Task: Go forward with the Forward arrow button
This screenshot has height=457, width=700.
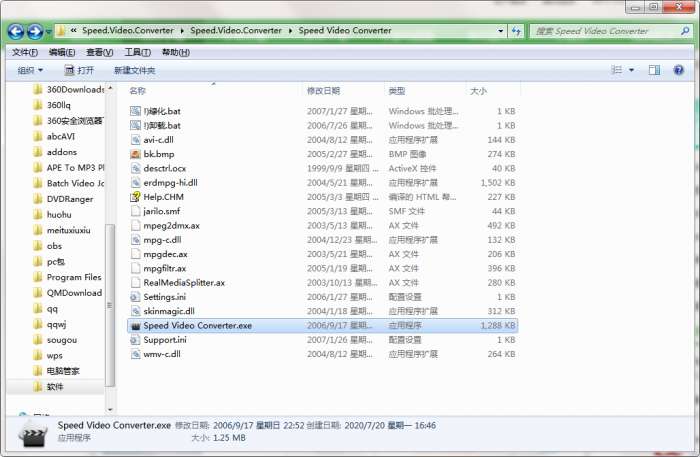Action: click(35, 31)
